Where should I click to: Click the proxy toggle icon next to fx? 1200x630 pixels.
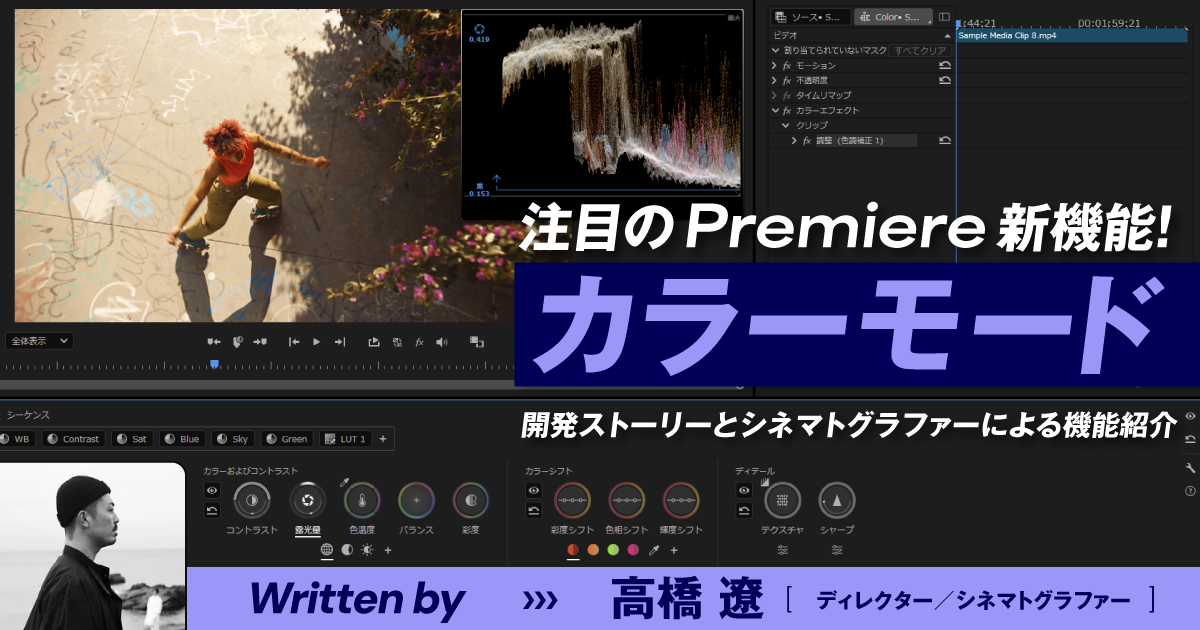tap(397, 342)
